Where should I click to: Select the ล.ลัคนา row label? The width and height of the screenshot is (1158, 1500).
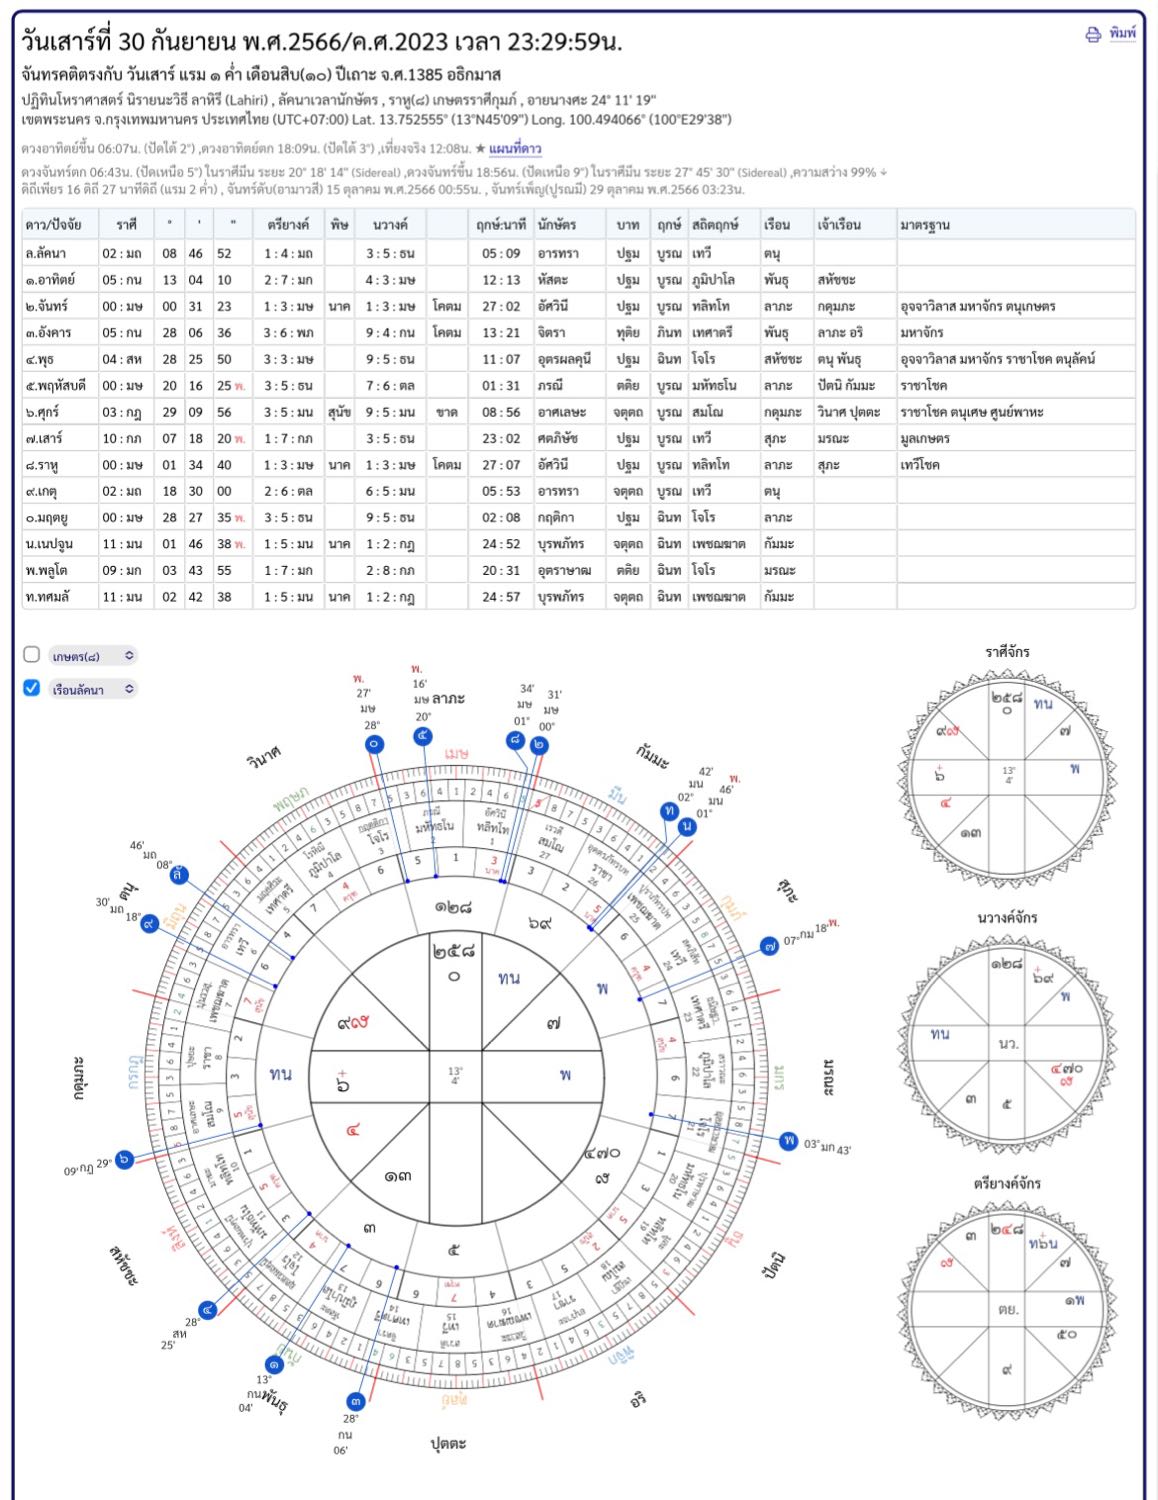[46, 254]
